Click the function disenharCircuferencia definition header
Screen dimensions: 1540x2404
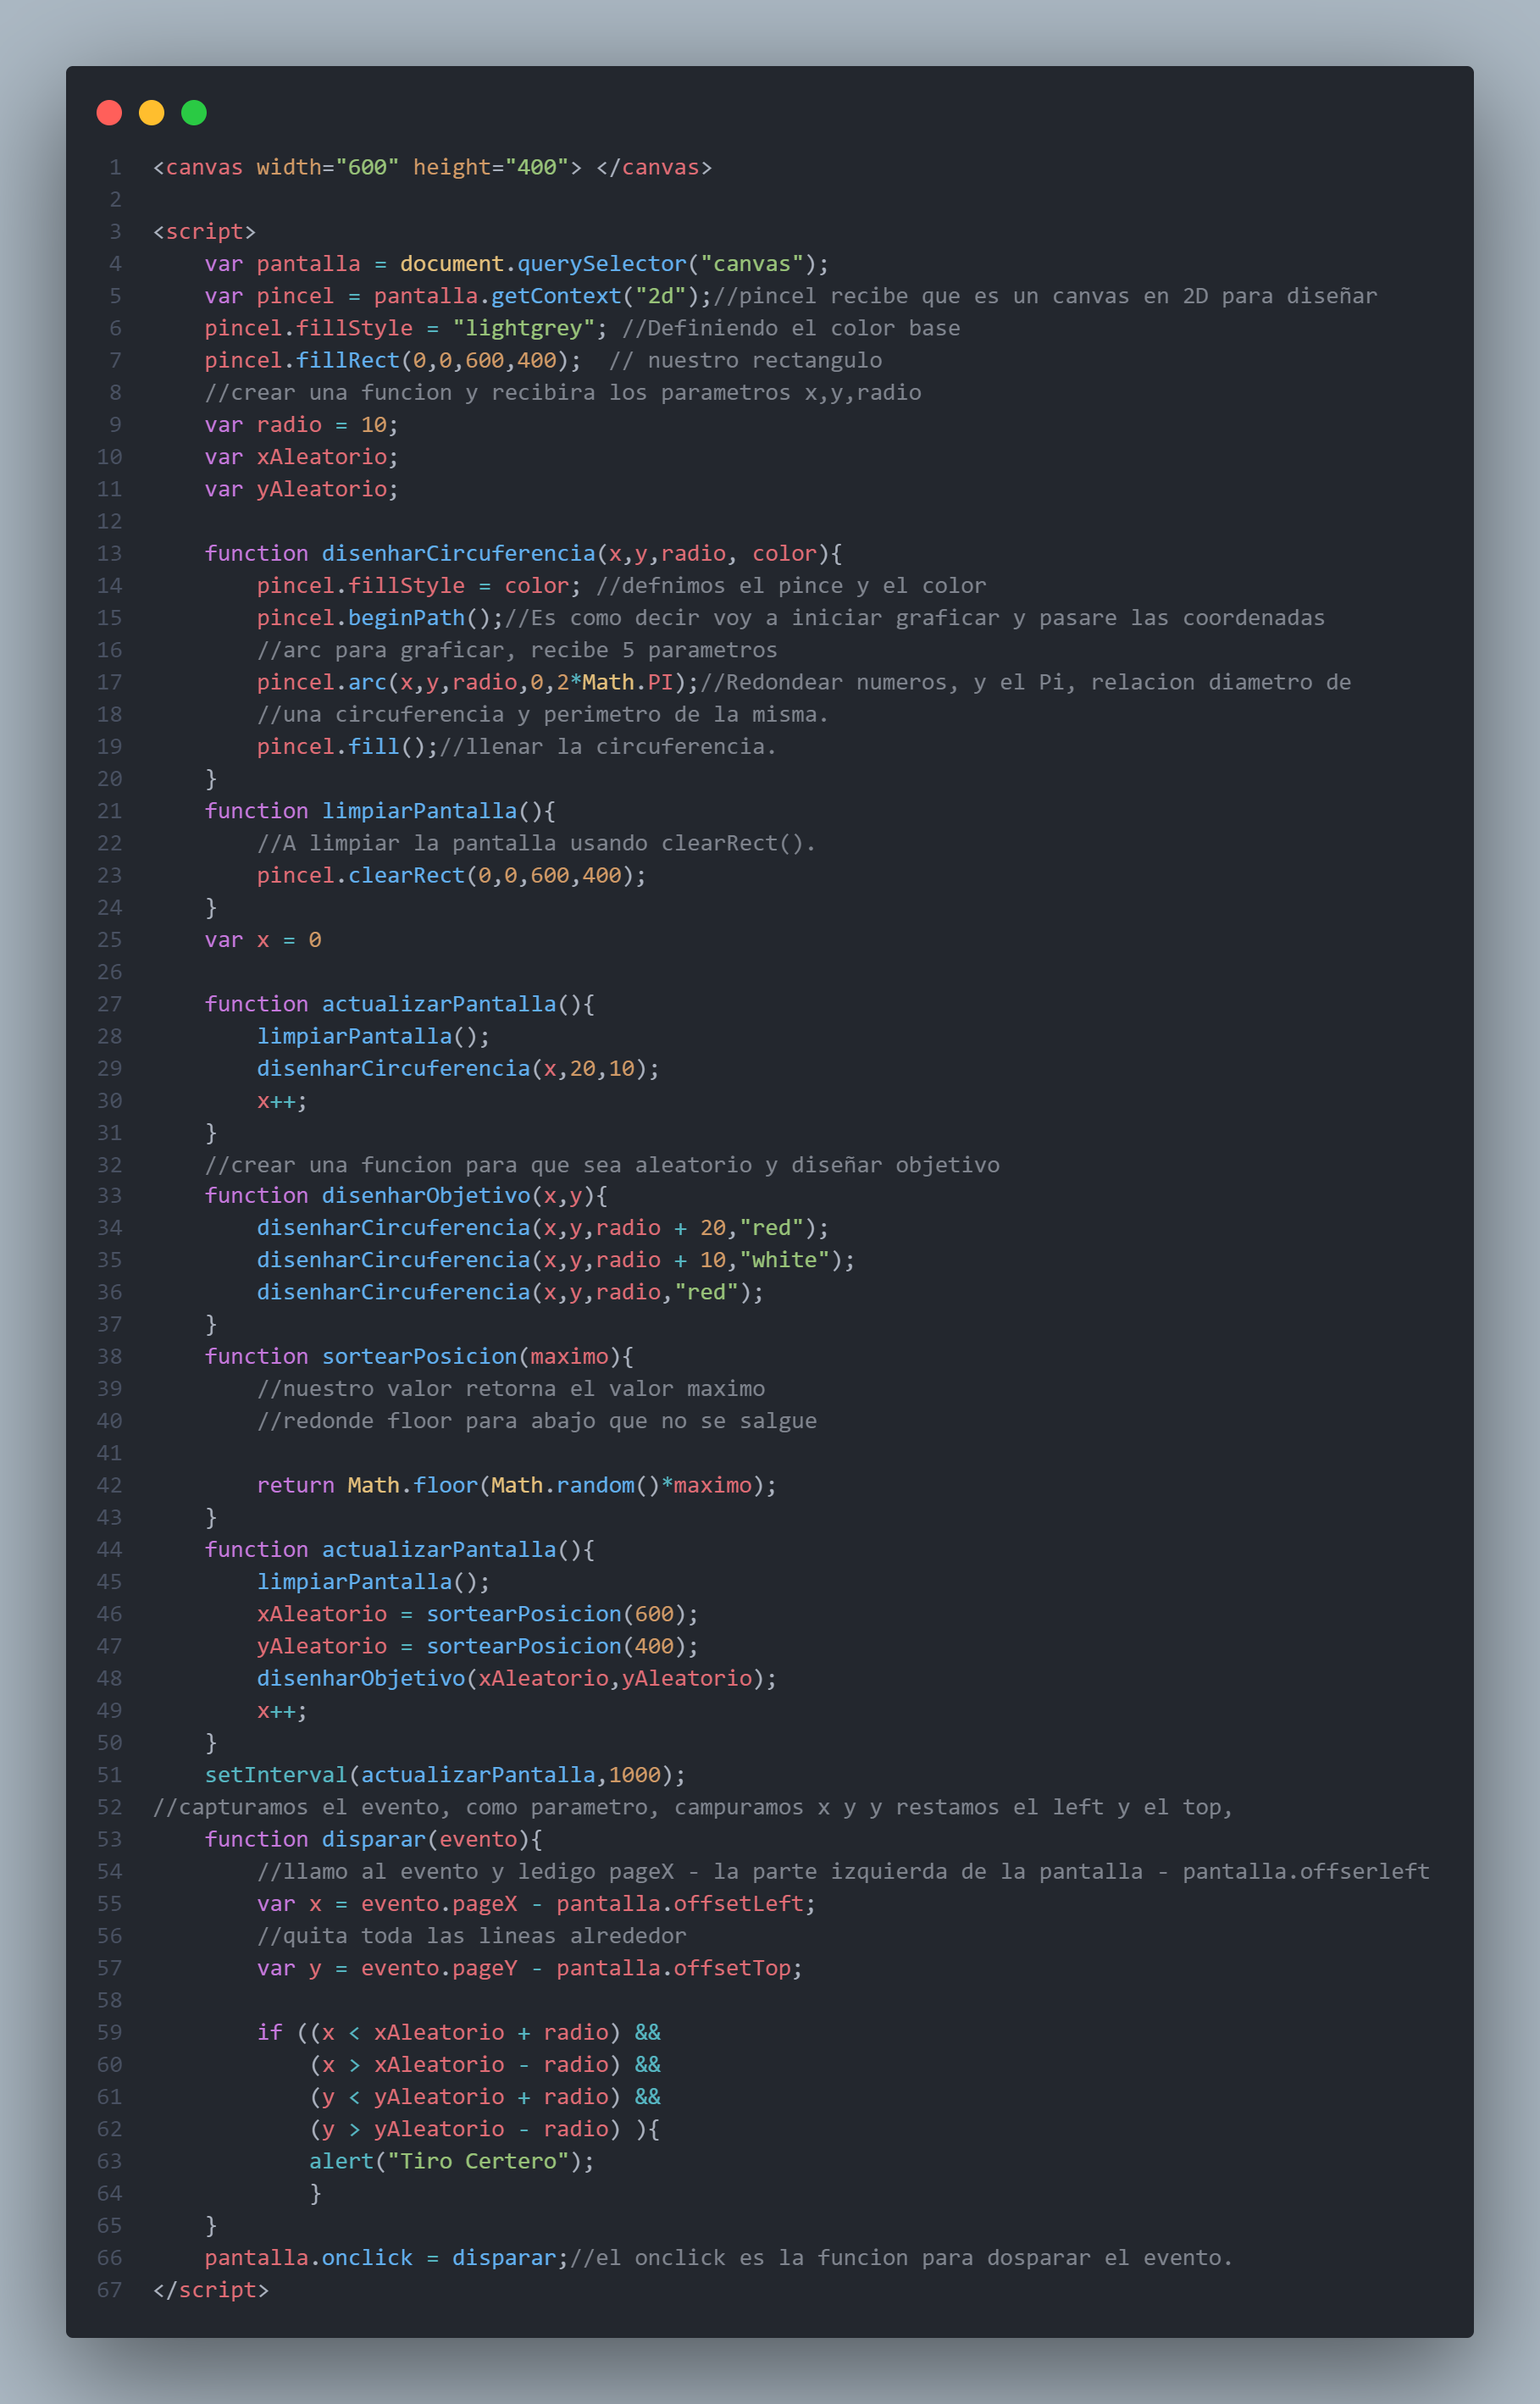[523, 553]
